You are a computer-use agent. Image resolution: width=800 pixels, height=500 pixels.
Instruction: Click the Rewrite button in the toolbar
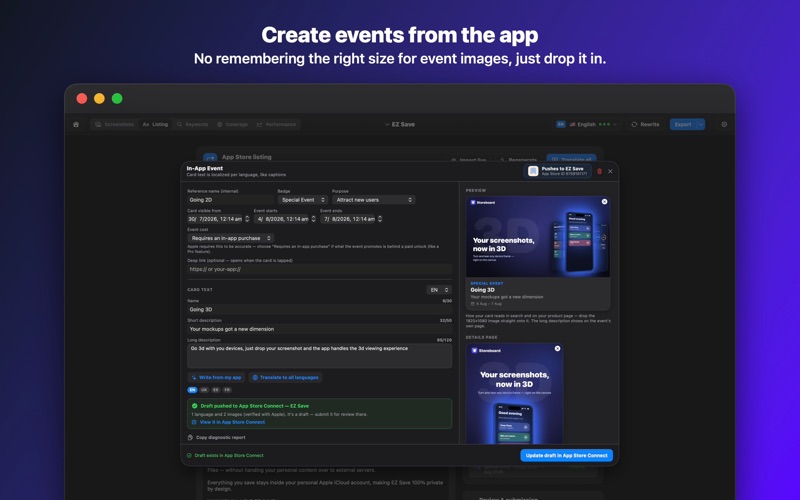click(x=645, y=124)
